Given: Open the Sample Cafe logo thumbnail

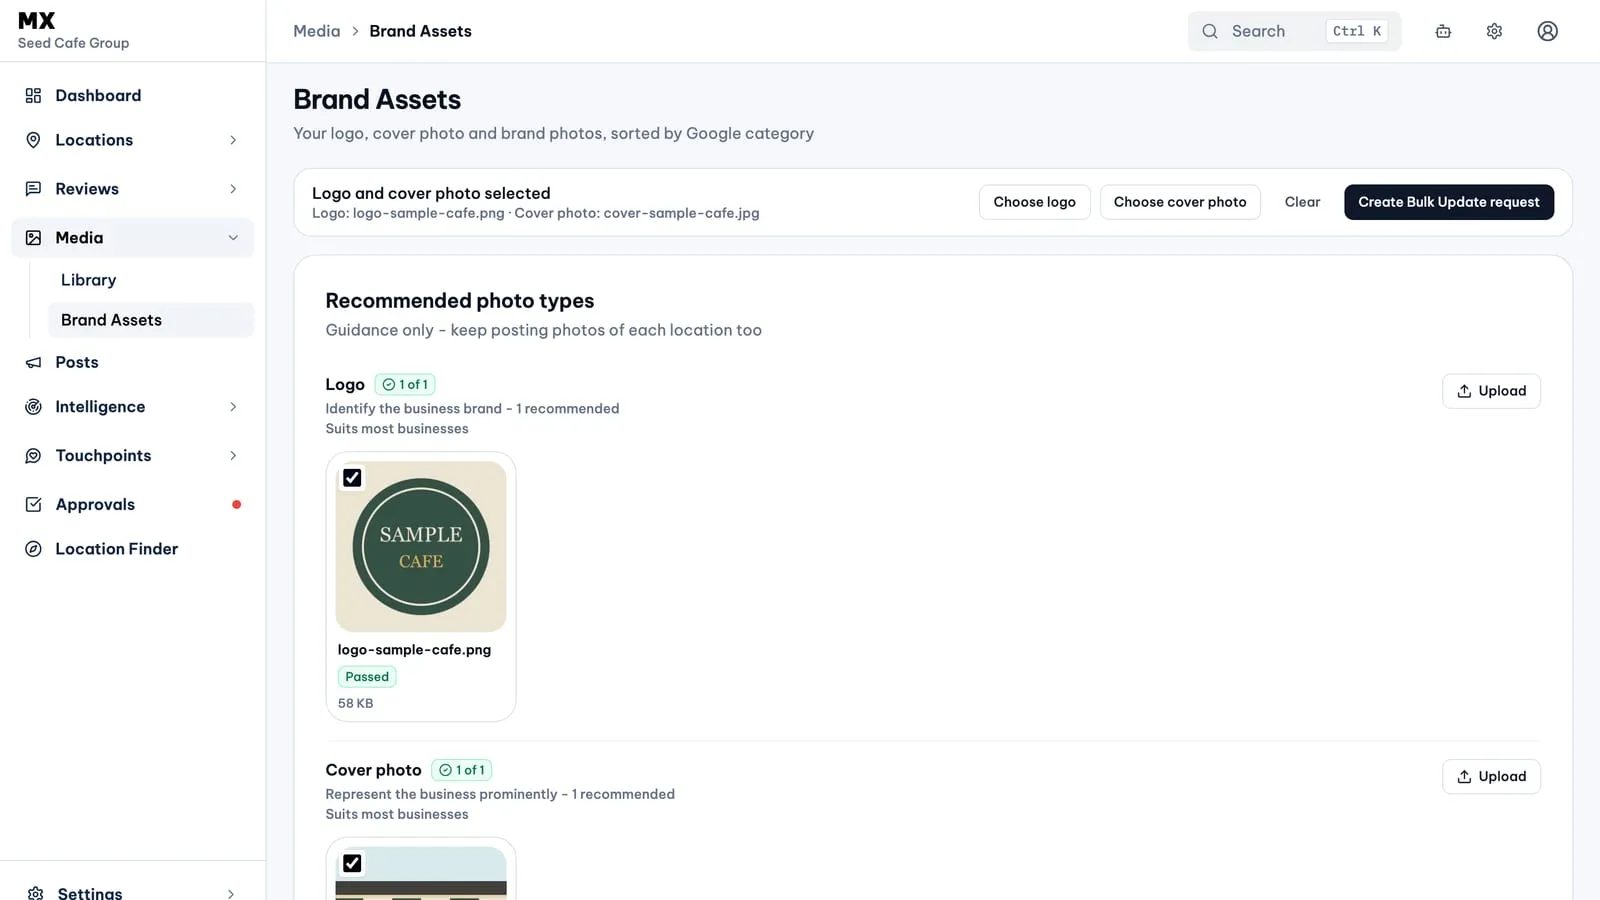Looking at the screenshot, I should [421, 546].
